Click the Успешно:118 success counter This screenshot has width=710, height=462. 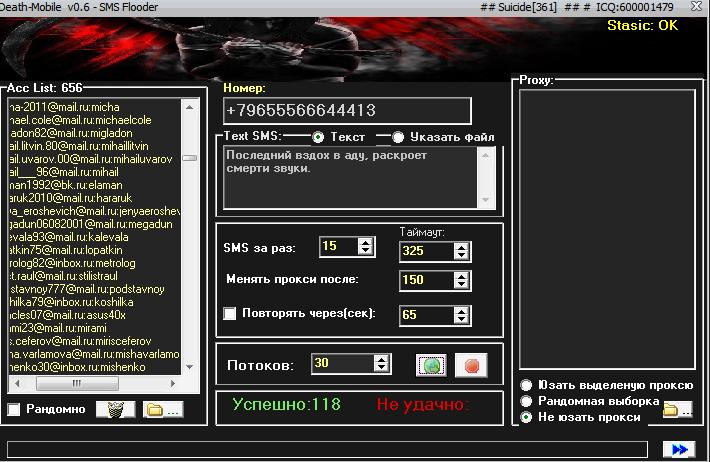[286, 404]
